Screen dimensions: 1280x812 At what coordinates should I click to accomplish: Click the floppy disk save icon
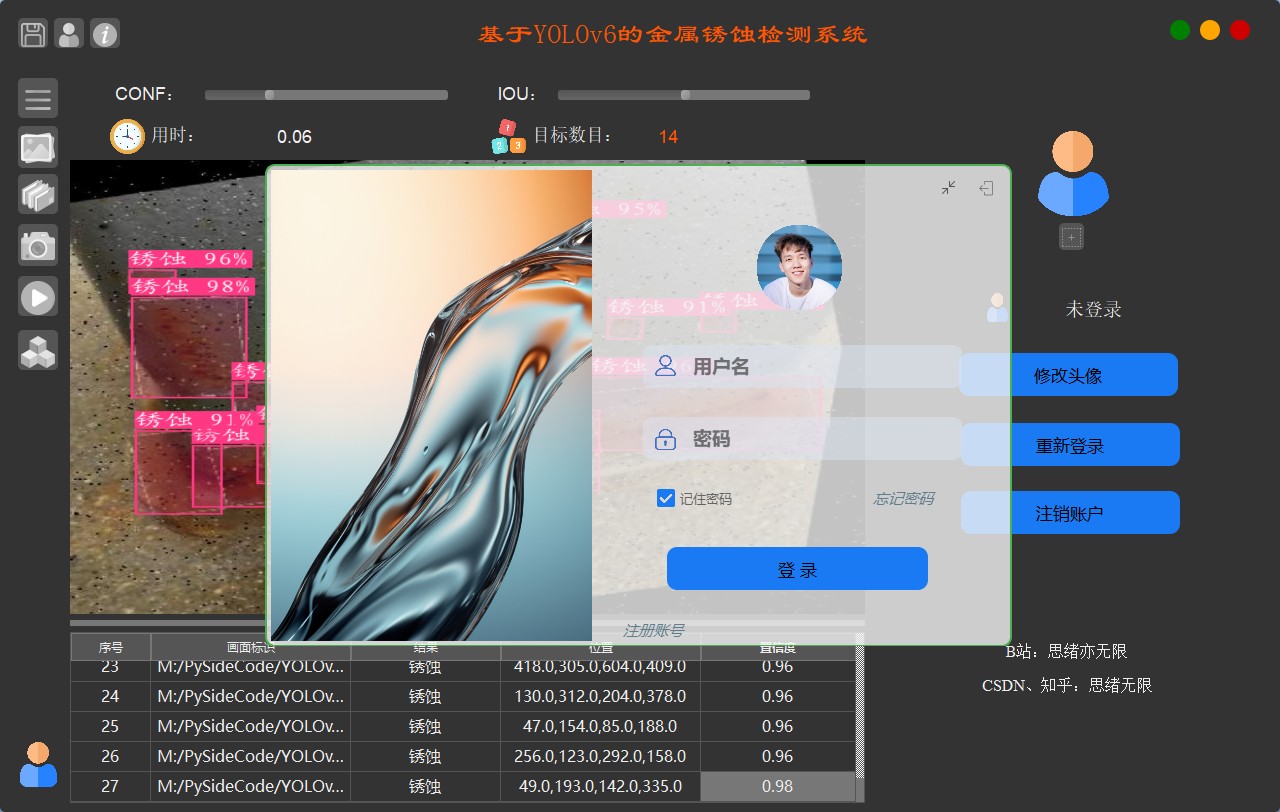33,34
